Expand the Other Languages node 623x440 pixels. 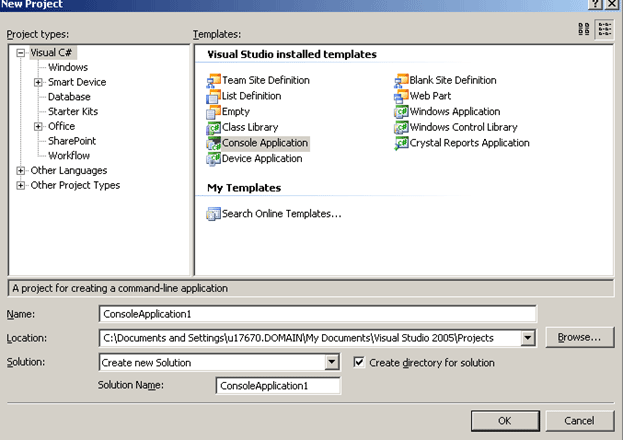[20, 171]
